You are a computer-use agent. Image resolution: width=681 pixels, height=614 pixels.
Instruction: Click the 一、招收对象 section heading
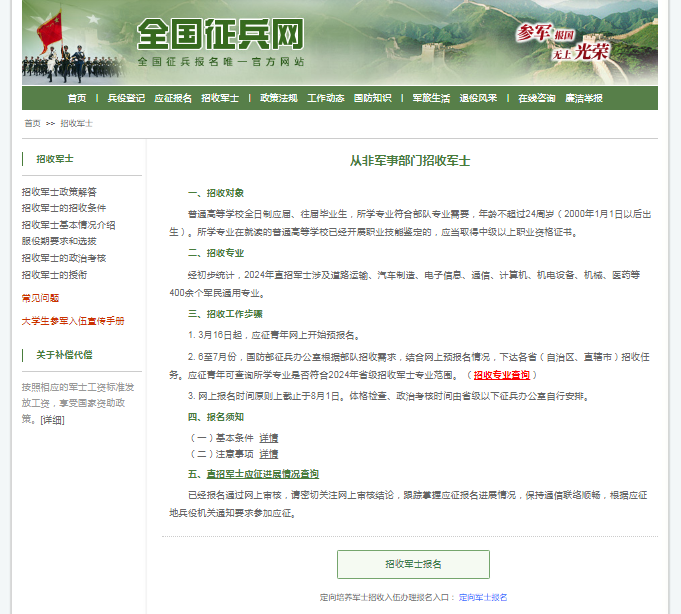[216, 193]
